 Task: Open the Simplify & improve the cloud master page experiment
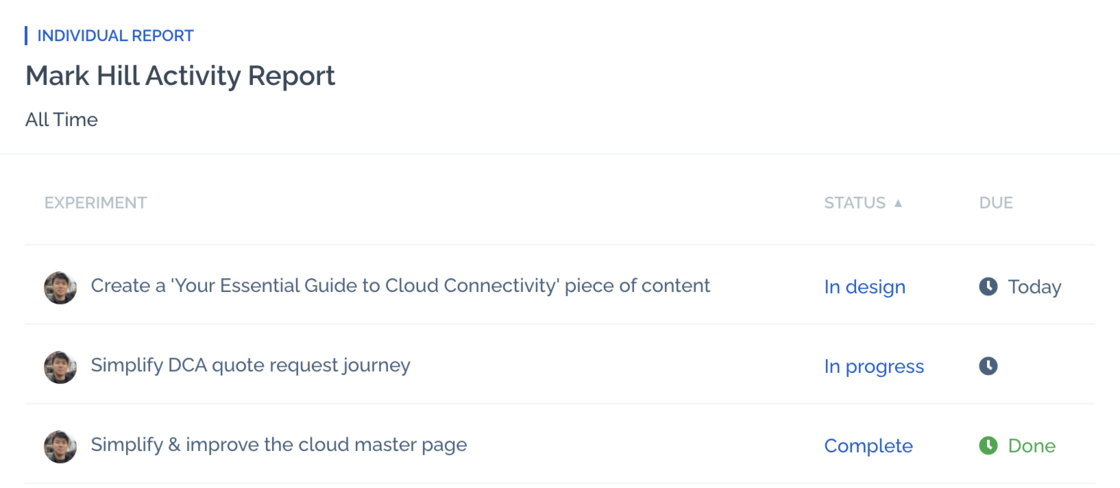pyautogui.click(x=279, y=444)
